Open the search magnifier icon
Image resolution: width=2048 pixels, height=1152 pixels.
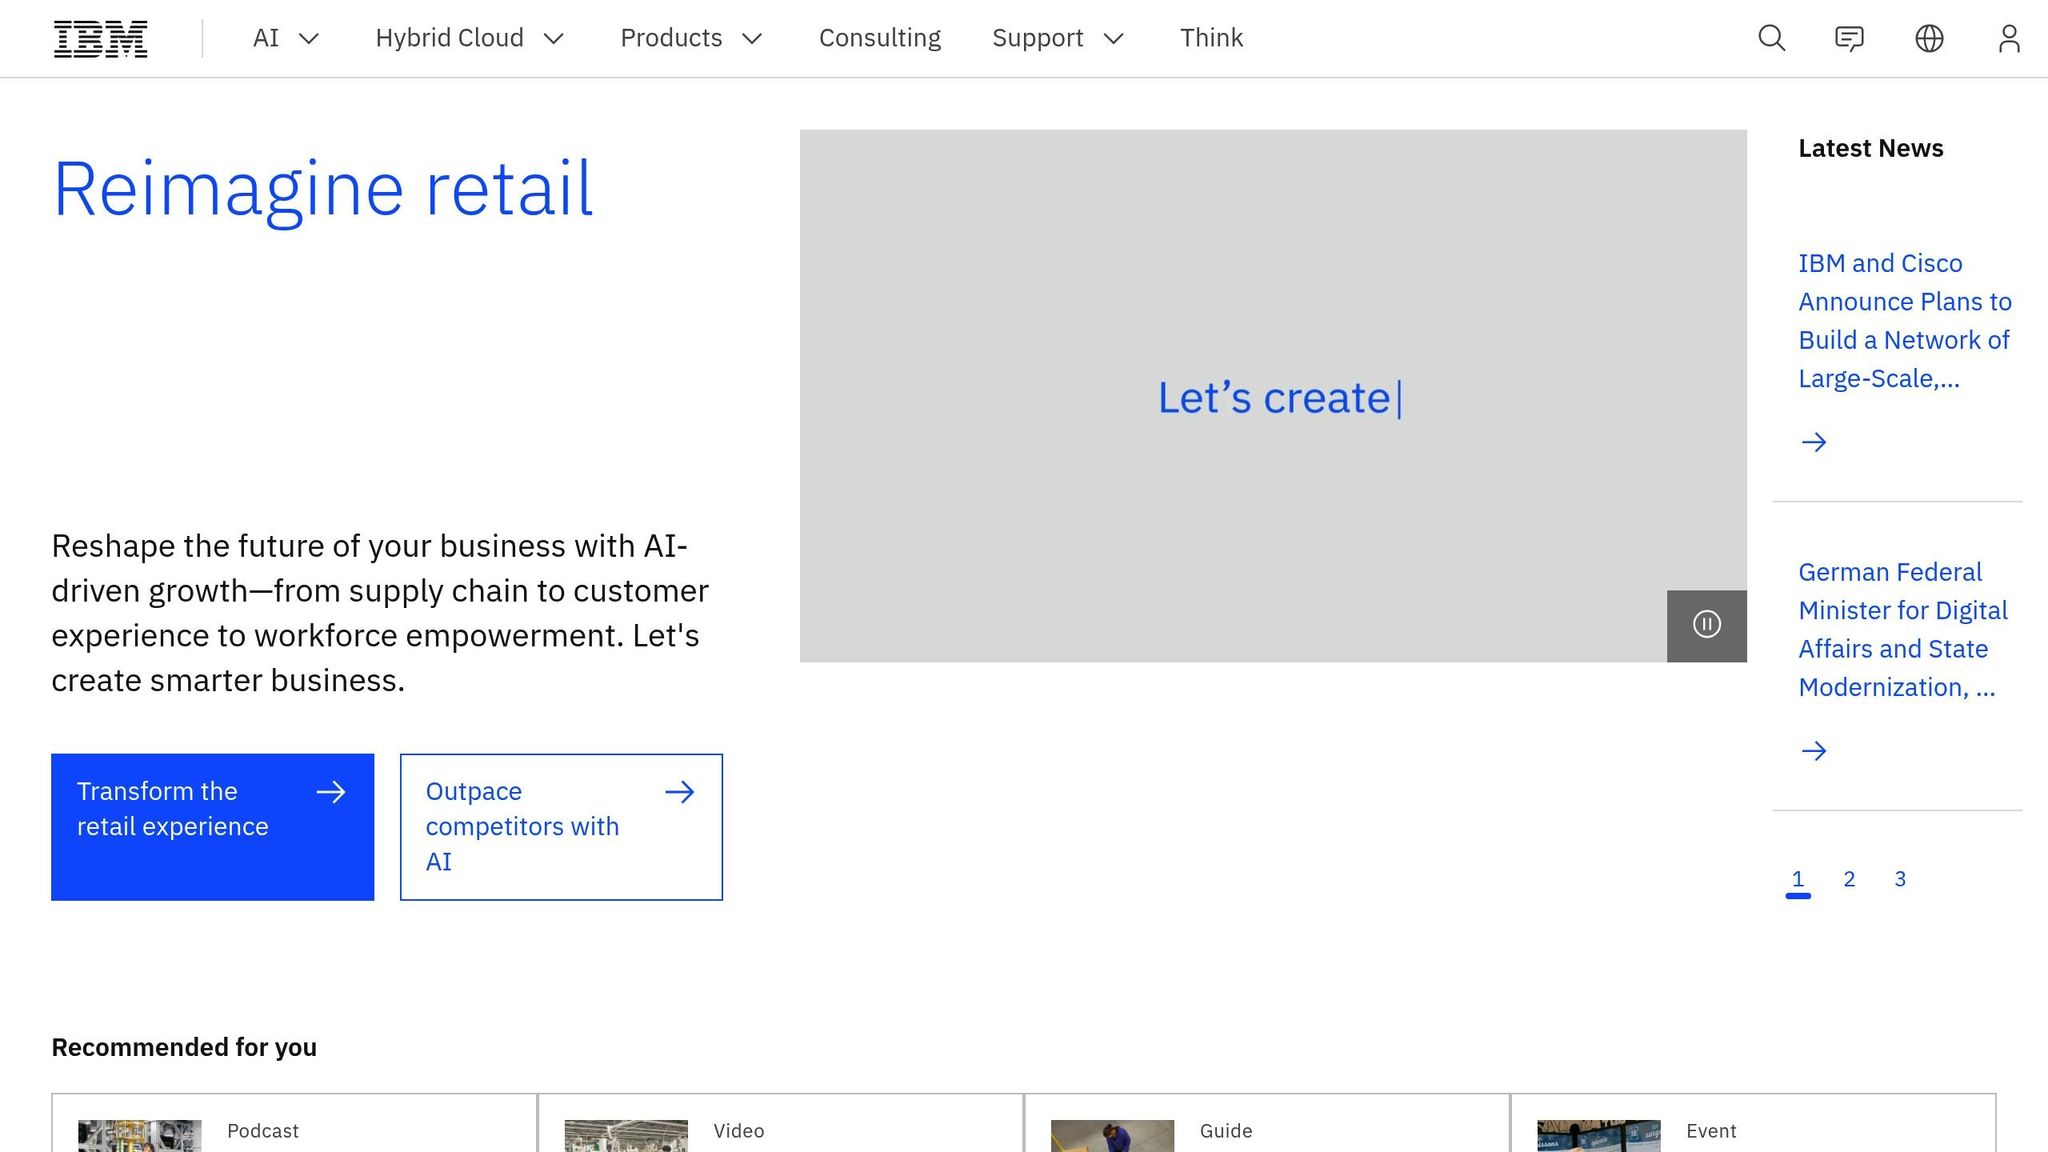tap(1771, 38)
